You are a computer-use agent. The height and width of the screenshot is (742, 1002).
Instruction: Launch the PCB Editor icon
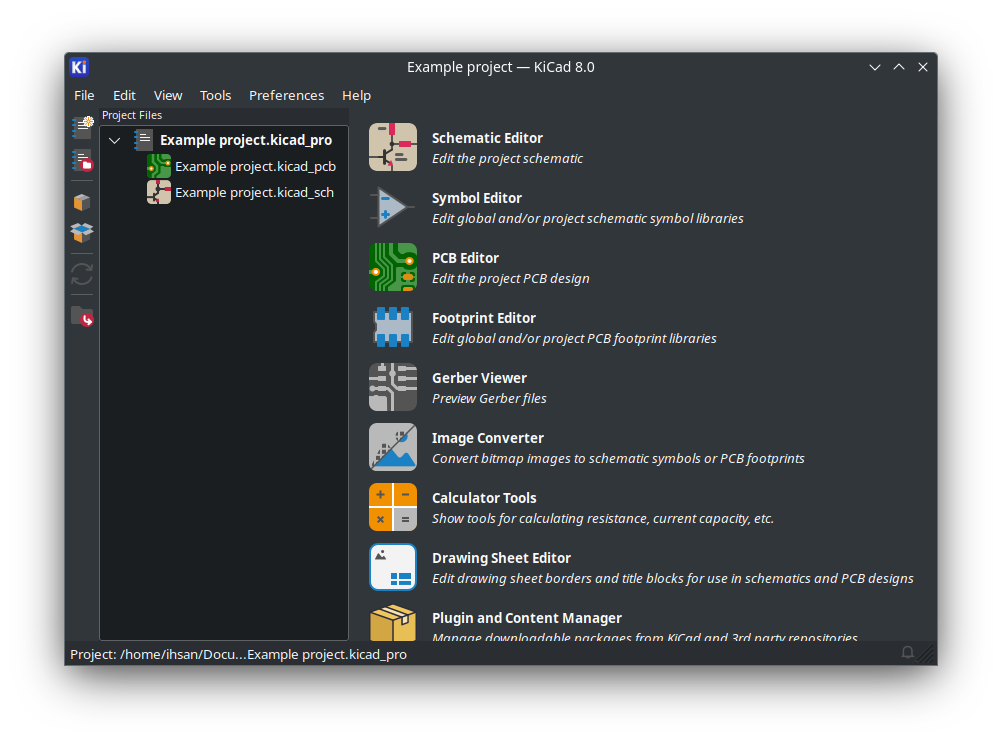393,267
